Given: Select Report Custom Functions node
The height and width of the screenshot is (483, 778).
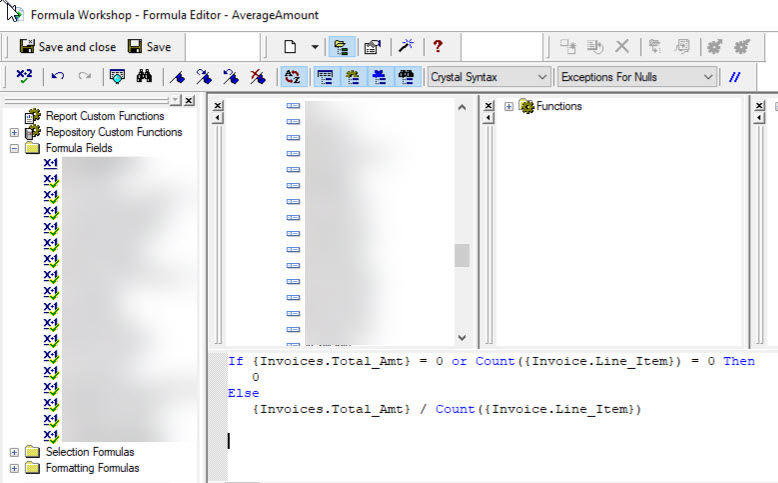Looking at the screenshot, I should coord(105,116).
